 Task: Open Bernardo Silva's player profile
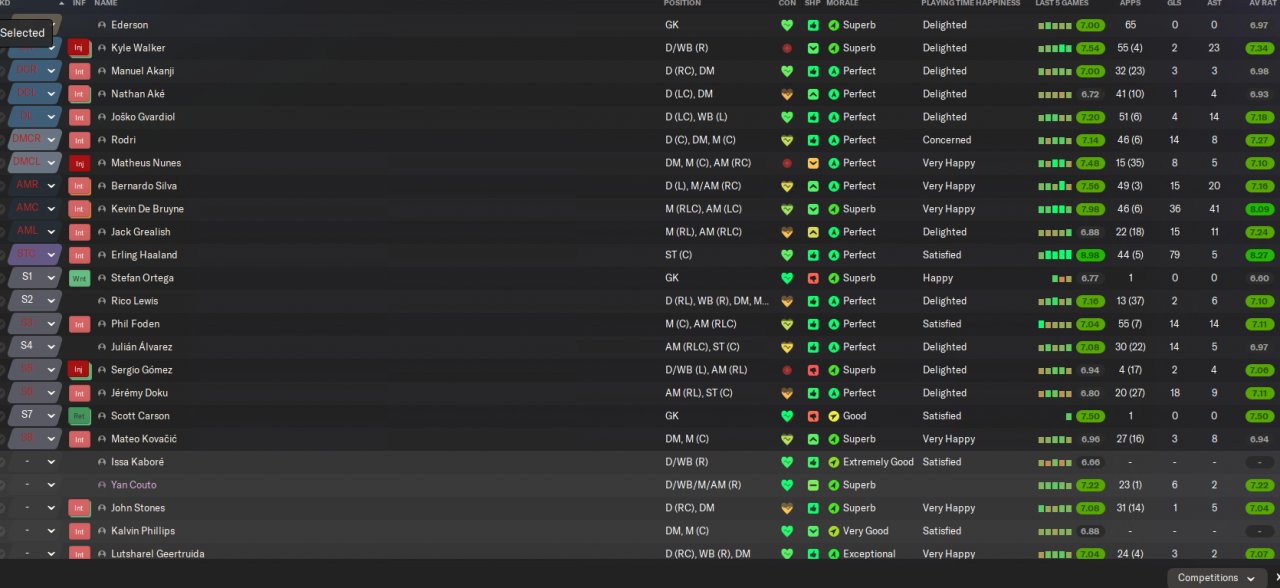tap(144, 186)
